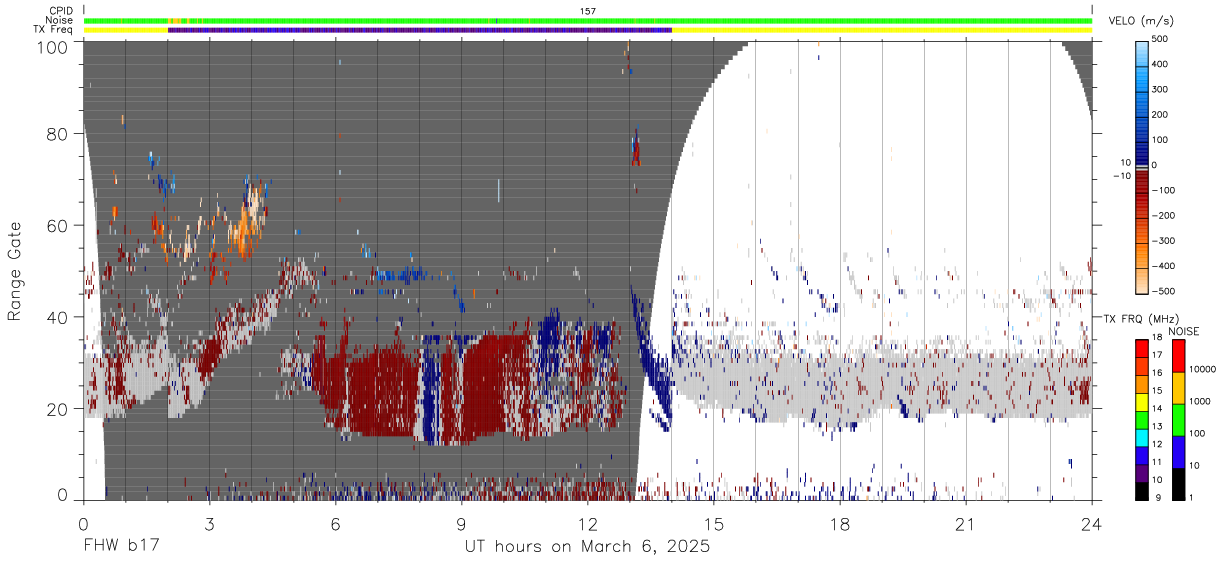Click the TX FRQ frequency color bar
The width and height of the screenshot is (1228, 567).
(1143, 419)
